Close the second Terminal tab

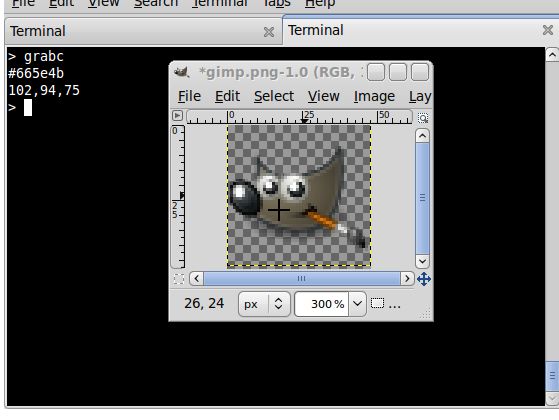(548, 30)
